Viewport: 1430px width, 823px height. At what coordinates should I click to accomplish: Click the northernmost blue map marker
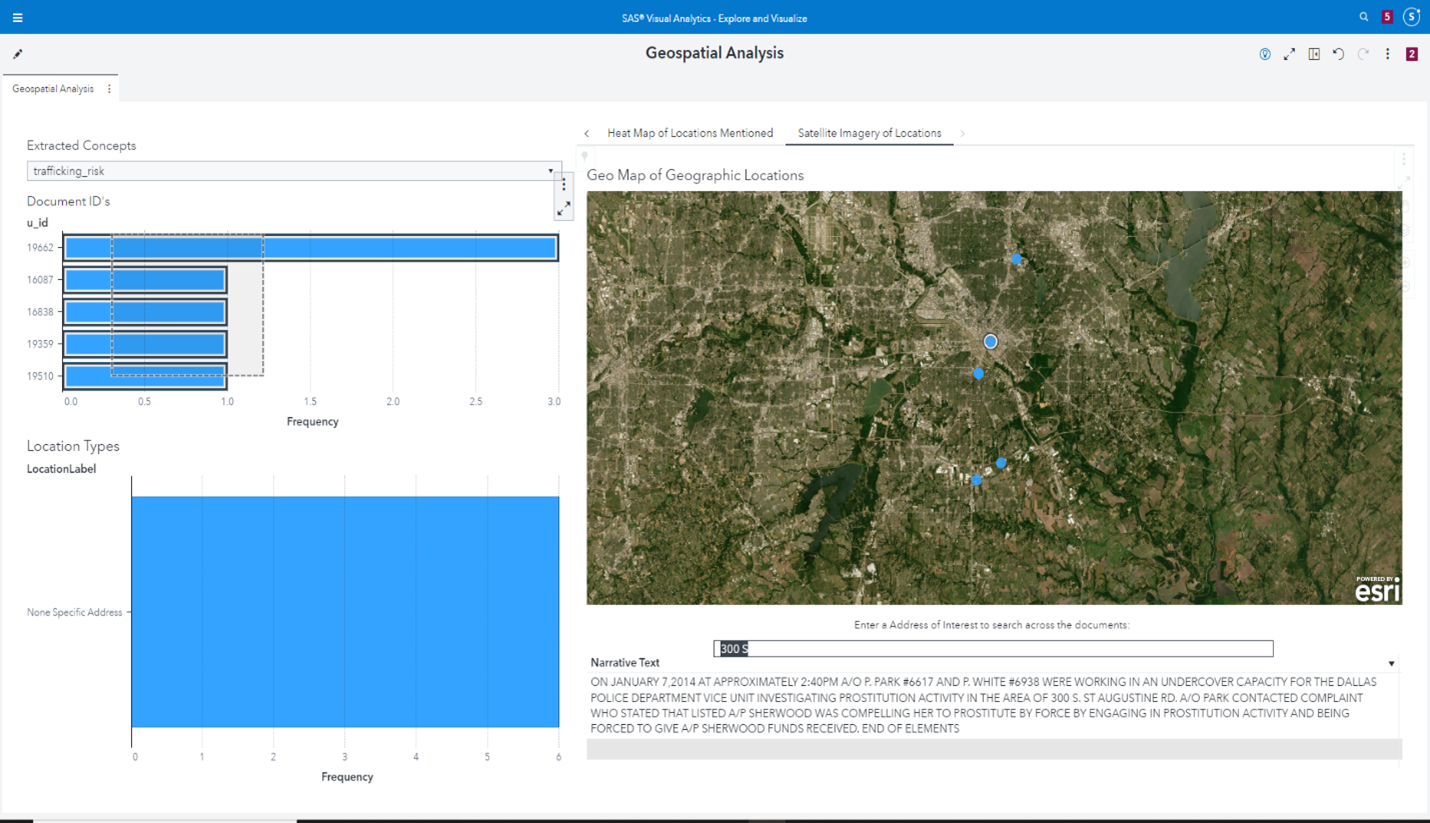(x=1016, y=258)
